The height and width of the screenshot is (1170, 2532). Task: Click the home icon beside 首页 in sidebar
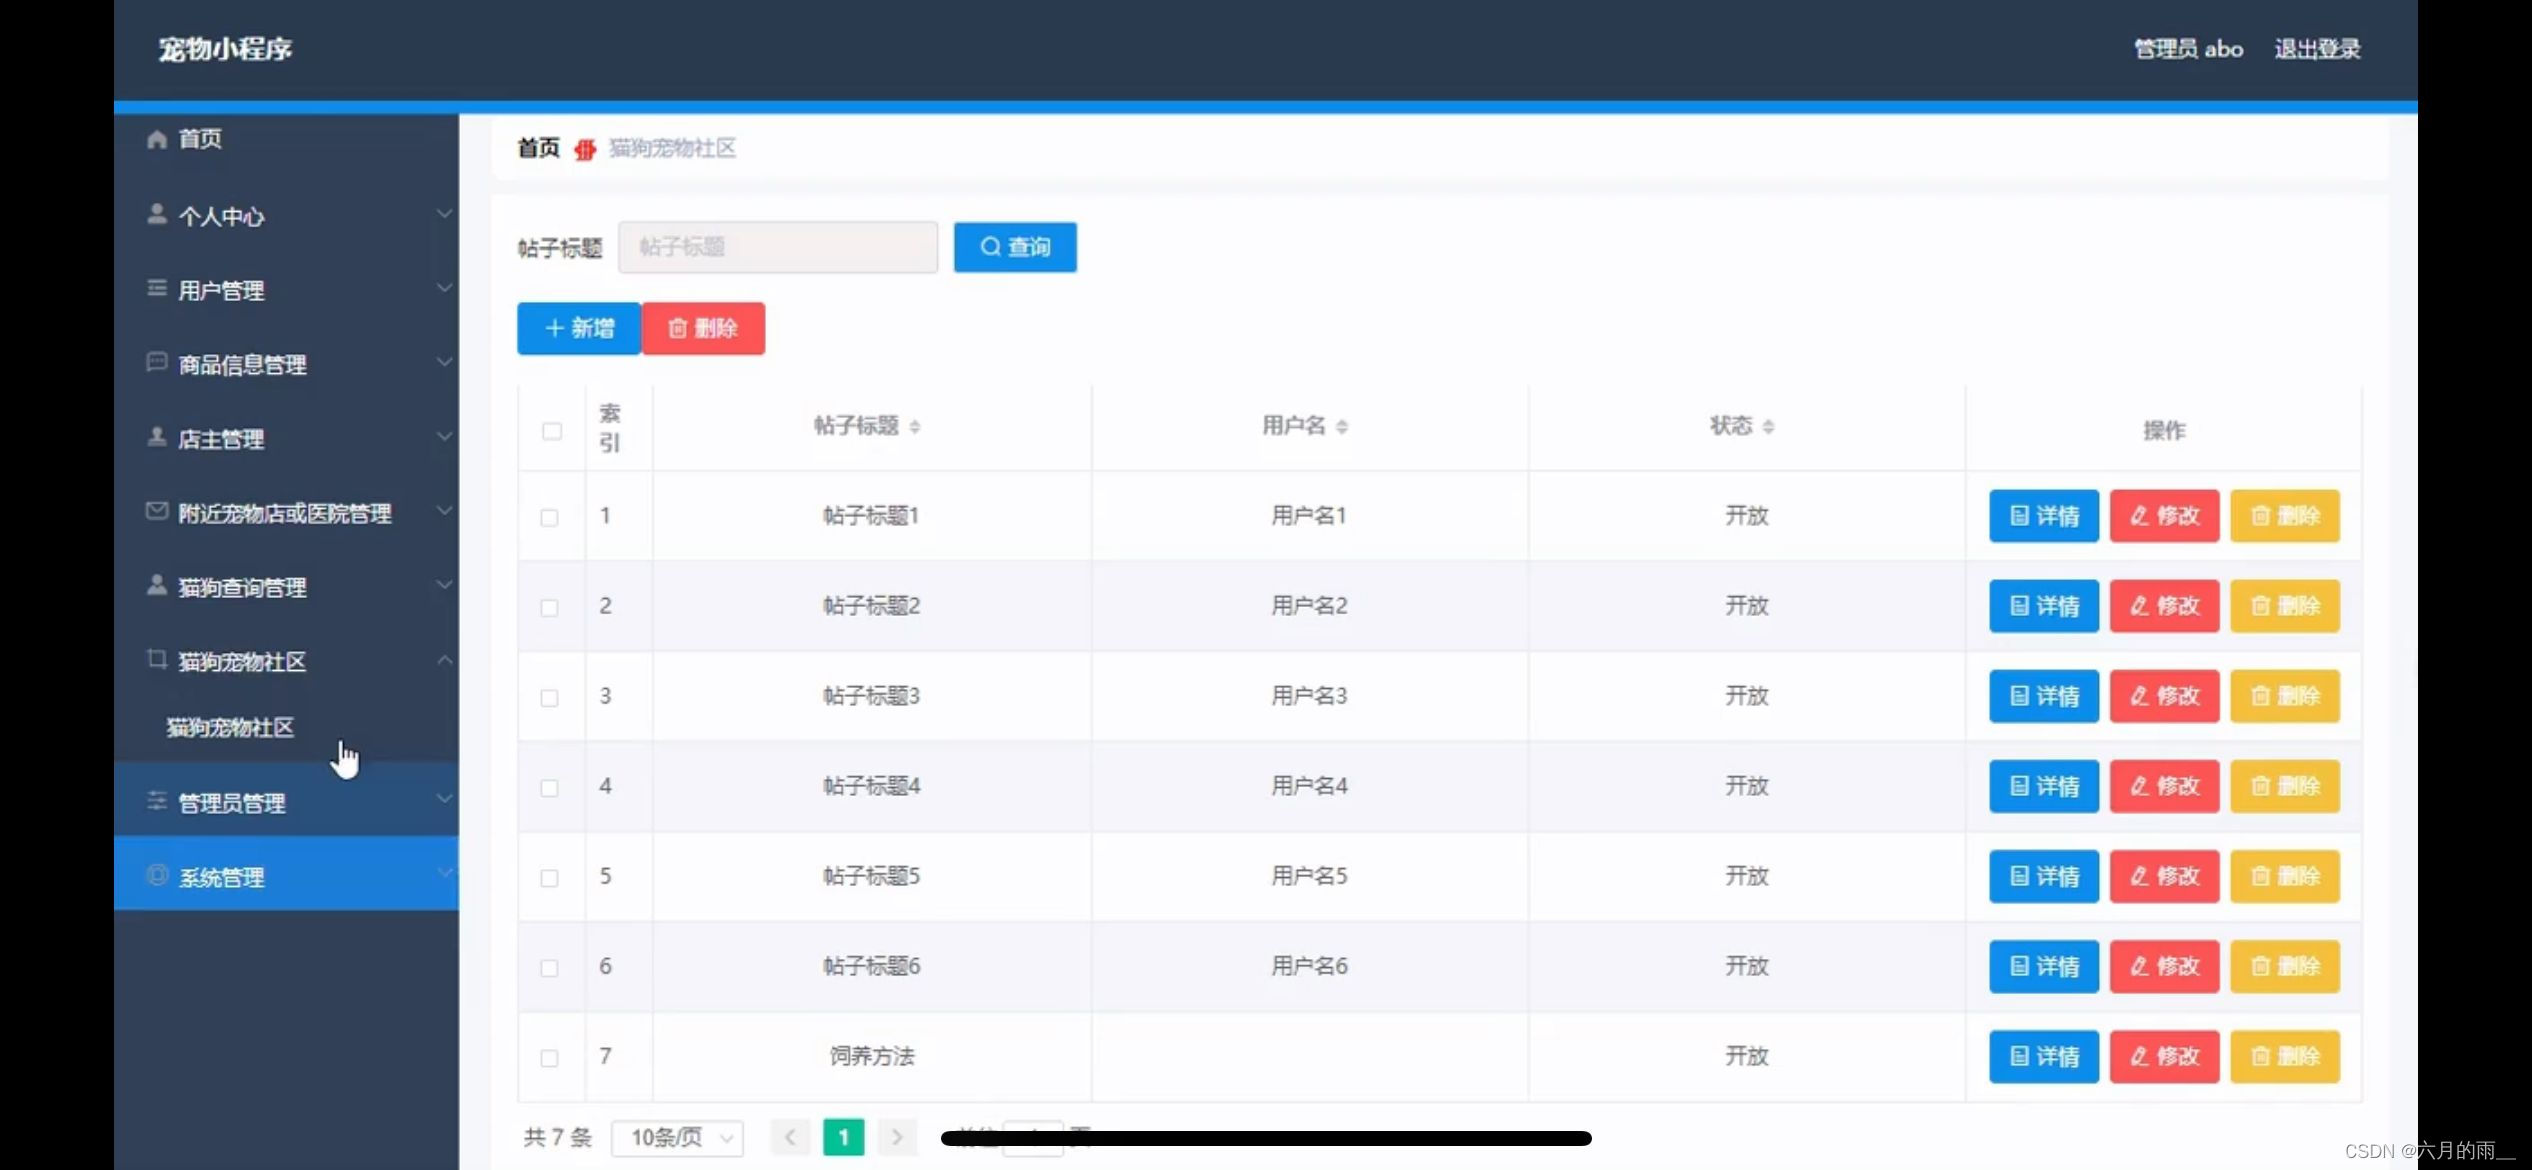pos(156,139)
